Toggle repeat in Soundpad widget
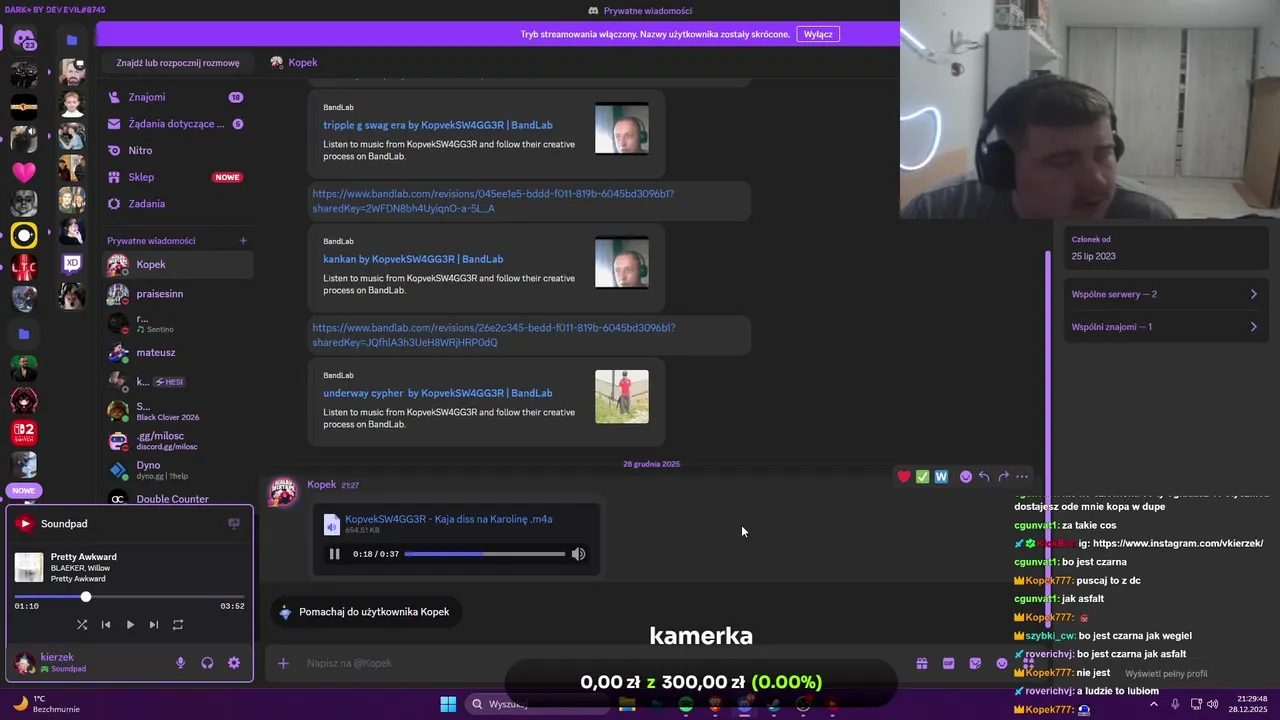The width and height of the screenshot is (1280, 720). (x=178, y=624)
